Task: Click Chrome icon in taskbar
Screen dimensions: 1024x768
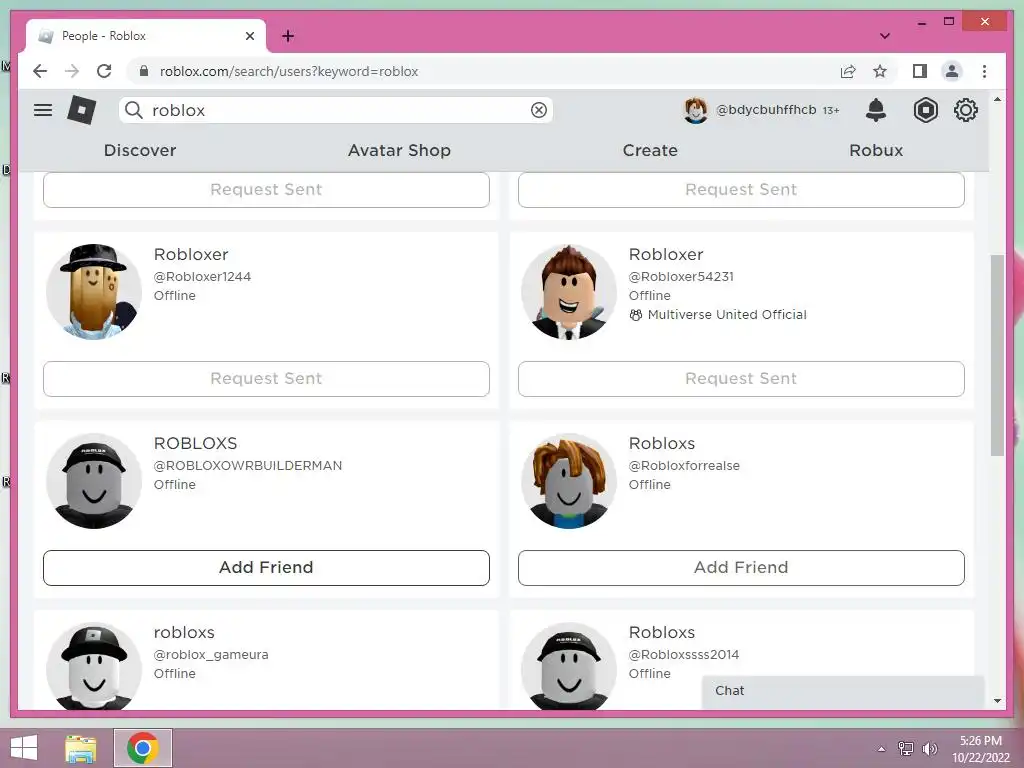Action: [143, 748]
